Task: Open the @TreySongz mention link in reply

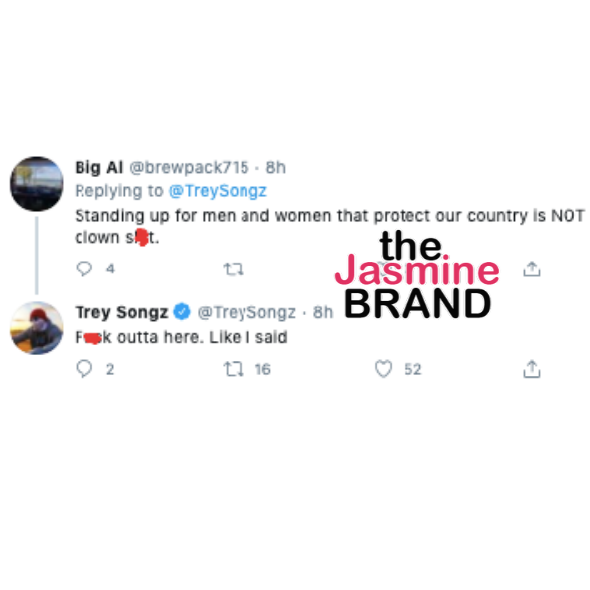Action: (218, 191)
